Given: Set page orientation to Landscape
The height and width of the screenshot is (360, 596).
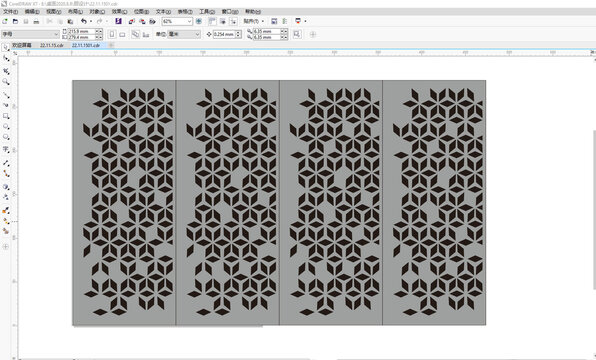Looking at the screenshot, I should coord(122,34).
